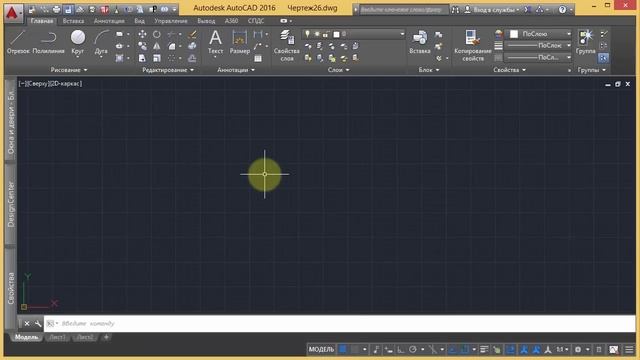
Task: Switch to the Аннотации ribbon tab
Action: (x=109, y=21)
